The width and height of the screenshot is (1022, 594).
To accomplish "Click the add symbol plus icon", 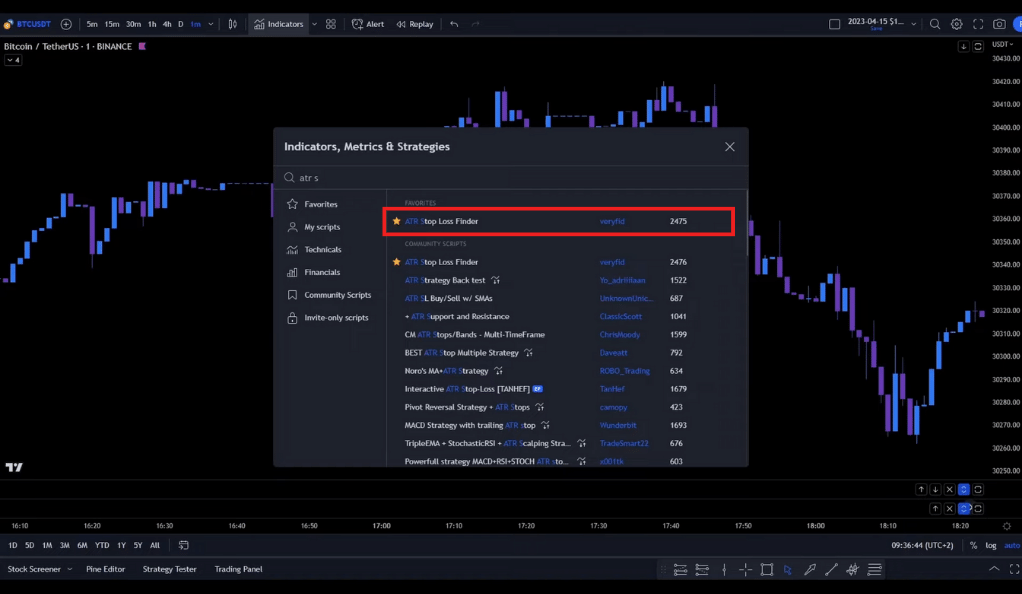I will pos(66,24).
